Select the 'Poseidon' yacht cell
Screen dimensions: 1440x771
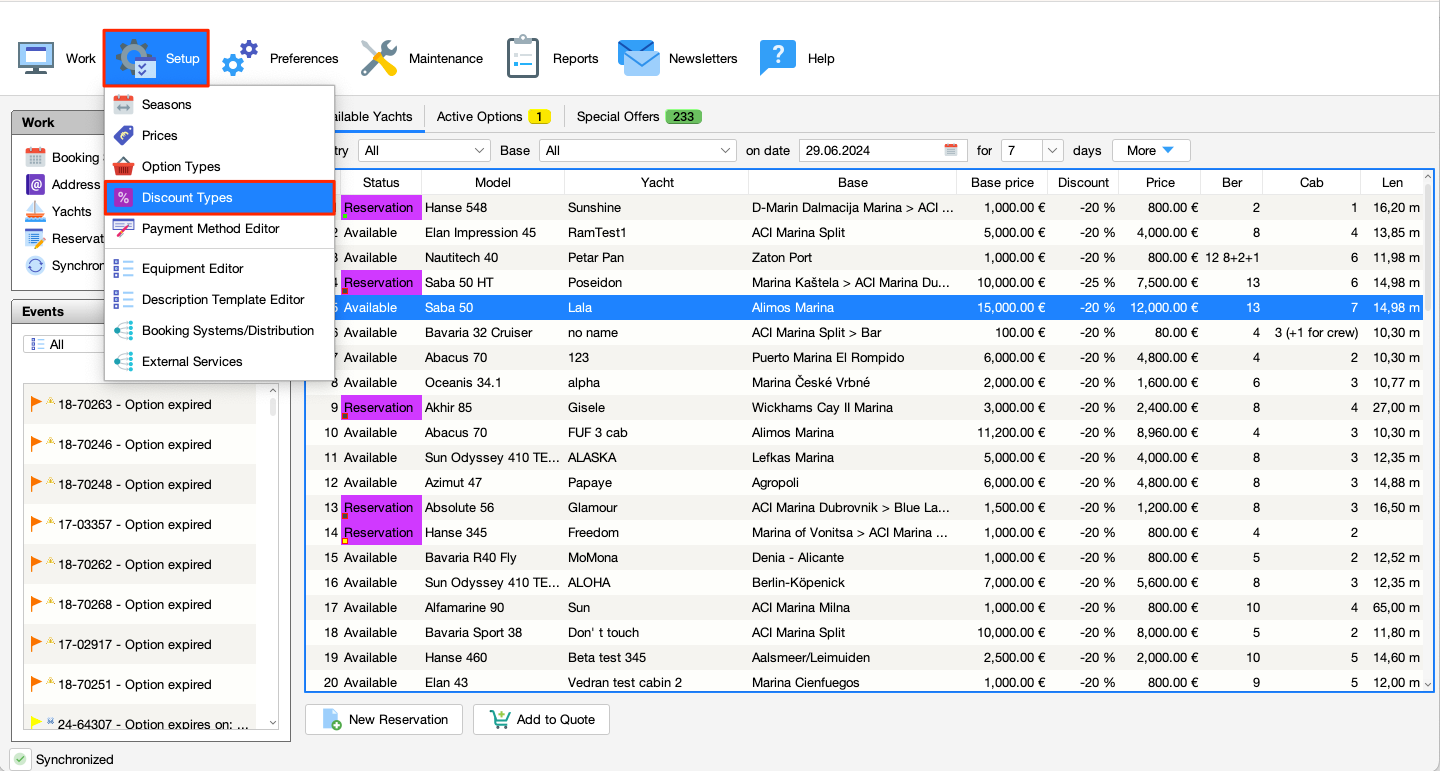(656, 283)
